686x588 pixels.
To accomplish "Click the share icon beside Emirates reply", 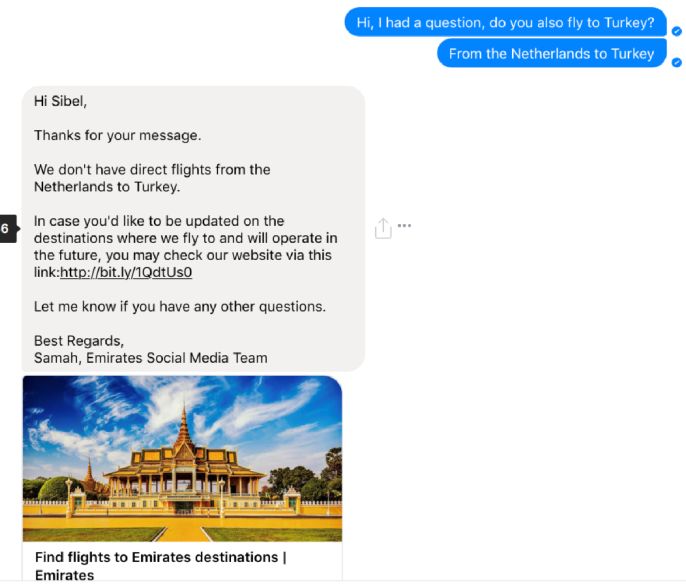I will [383, 228].
